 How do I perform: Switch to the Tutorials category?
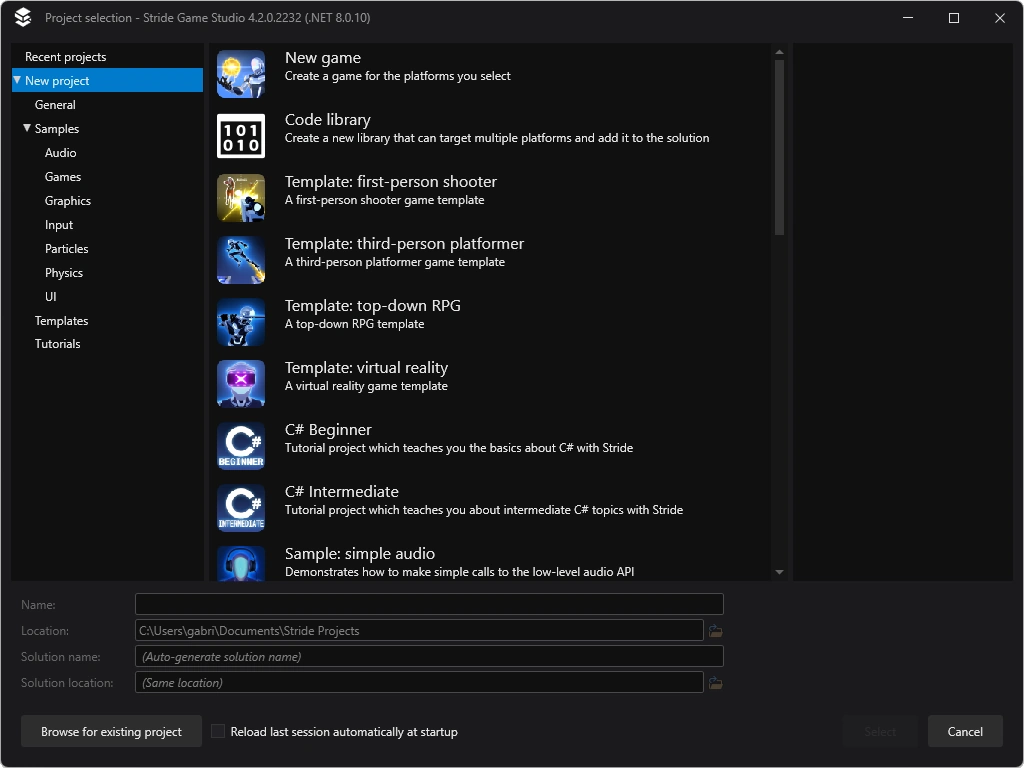pyautogui.click(x=57, y=343)
